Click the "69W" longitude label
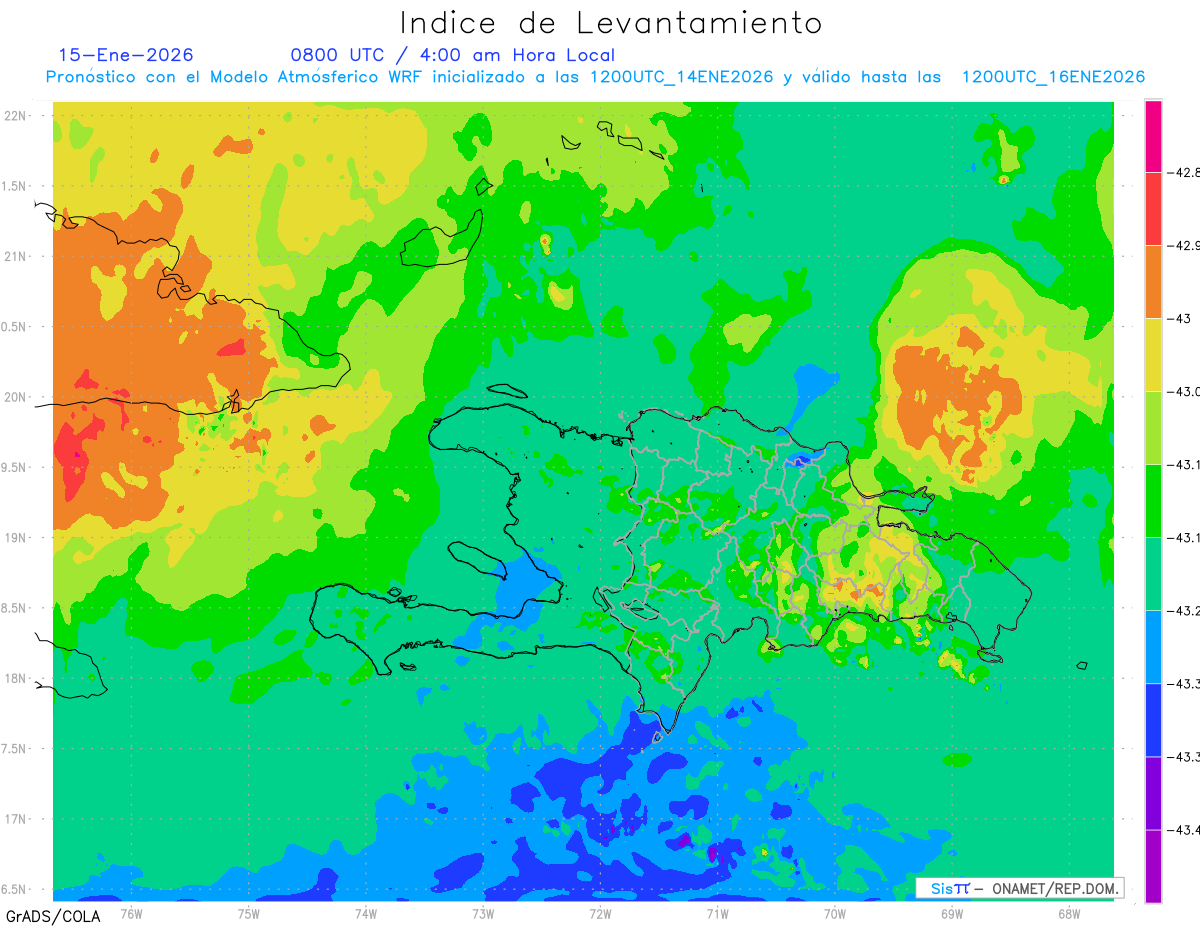The height and width of the screenshot is (927, 1200). tap(951, 913)
